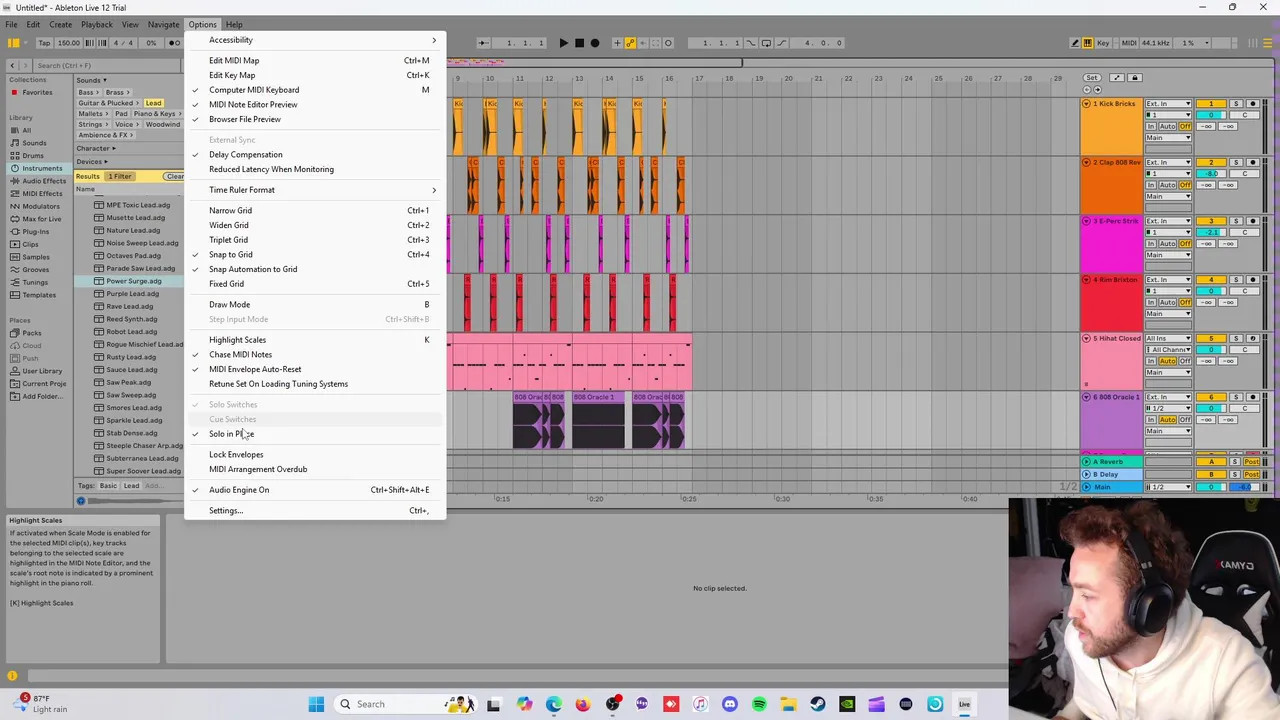
Task: Open Kick Bricks Ext. In input dropdown
Action: [1168, 104]
